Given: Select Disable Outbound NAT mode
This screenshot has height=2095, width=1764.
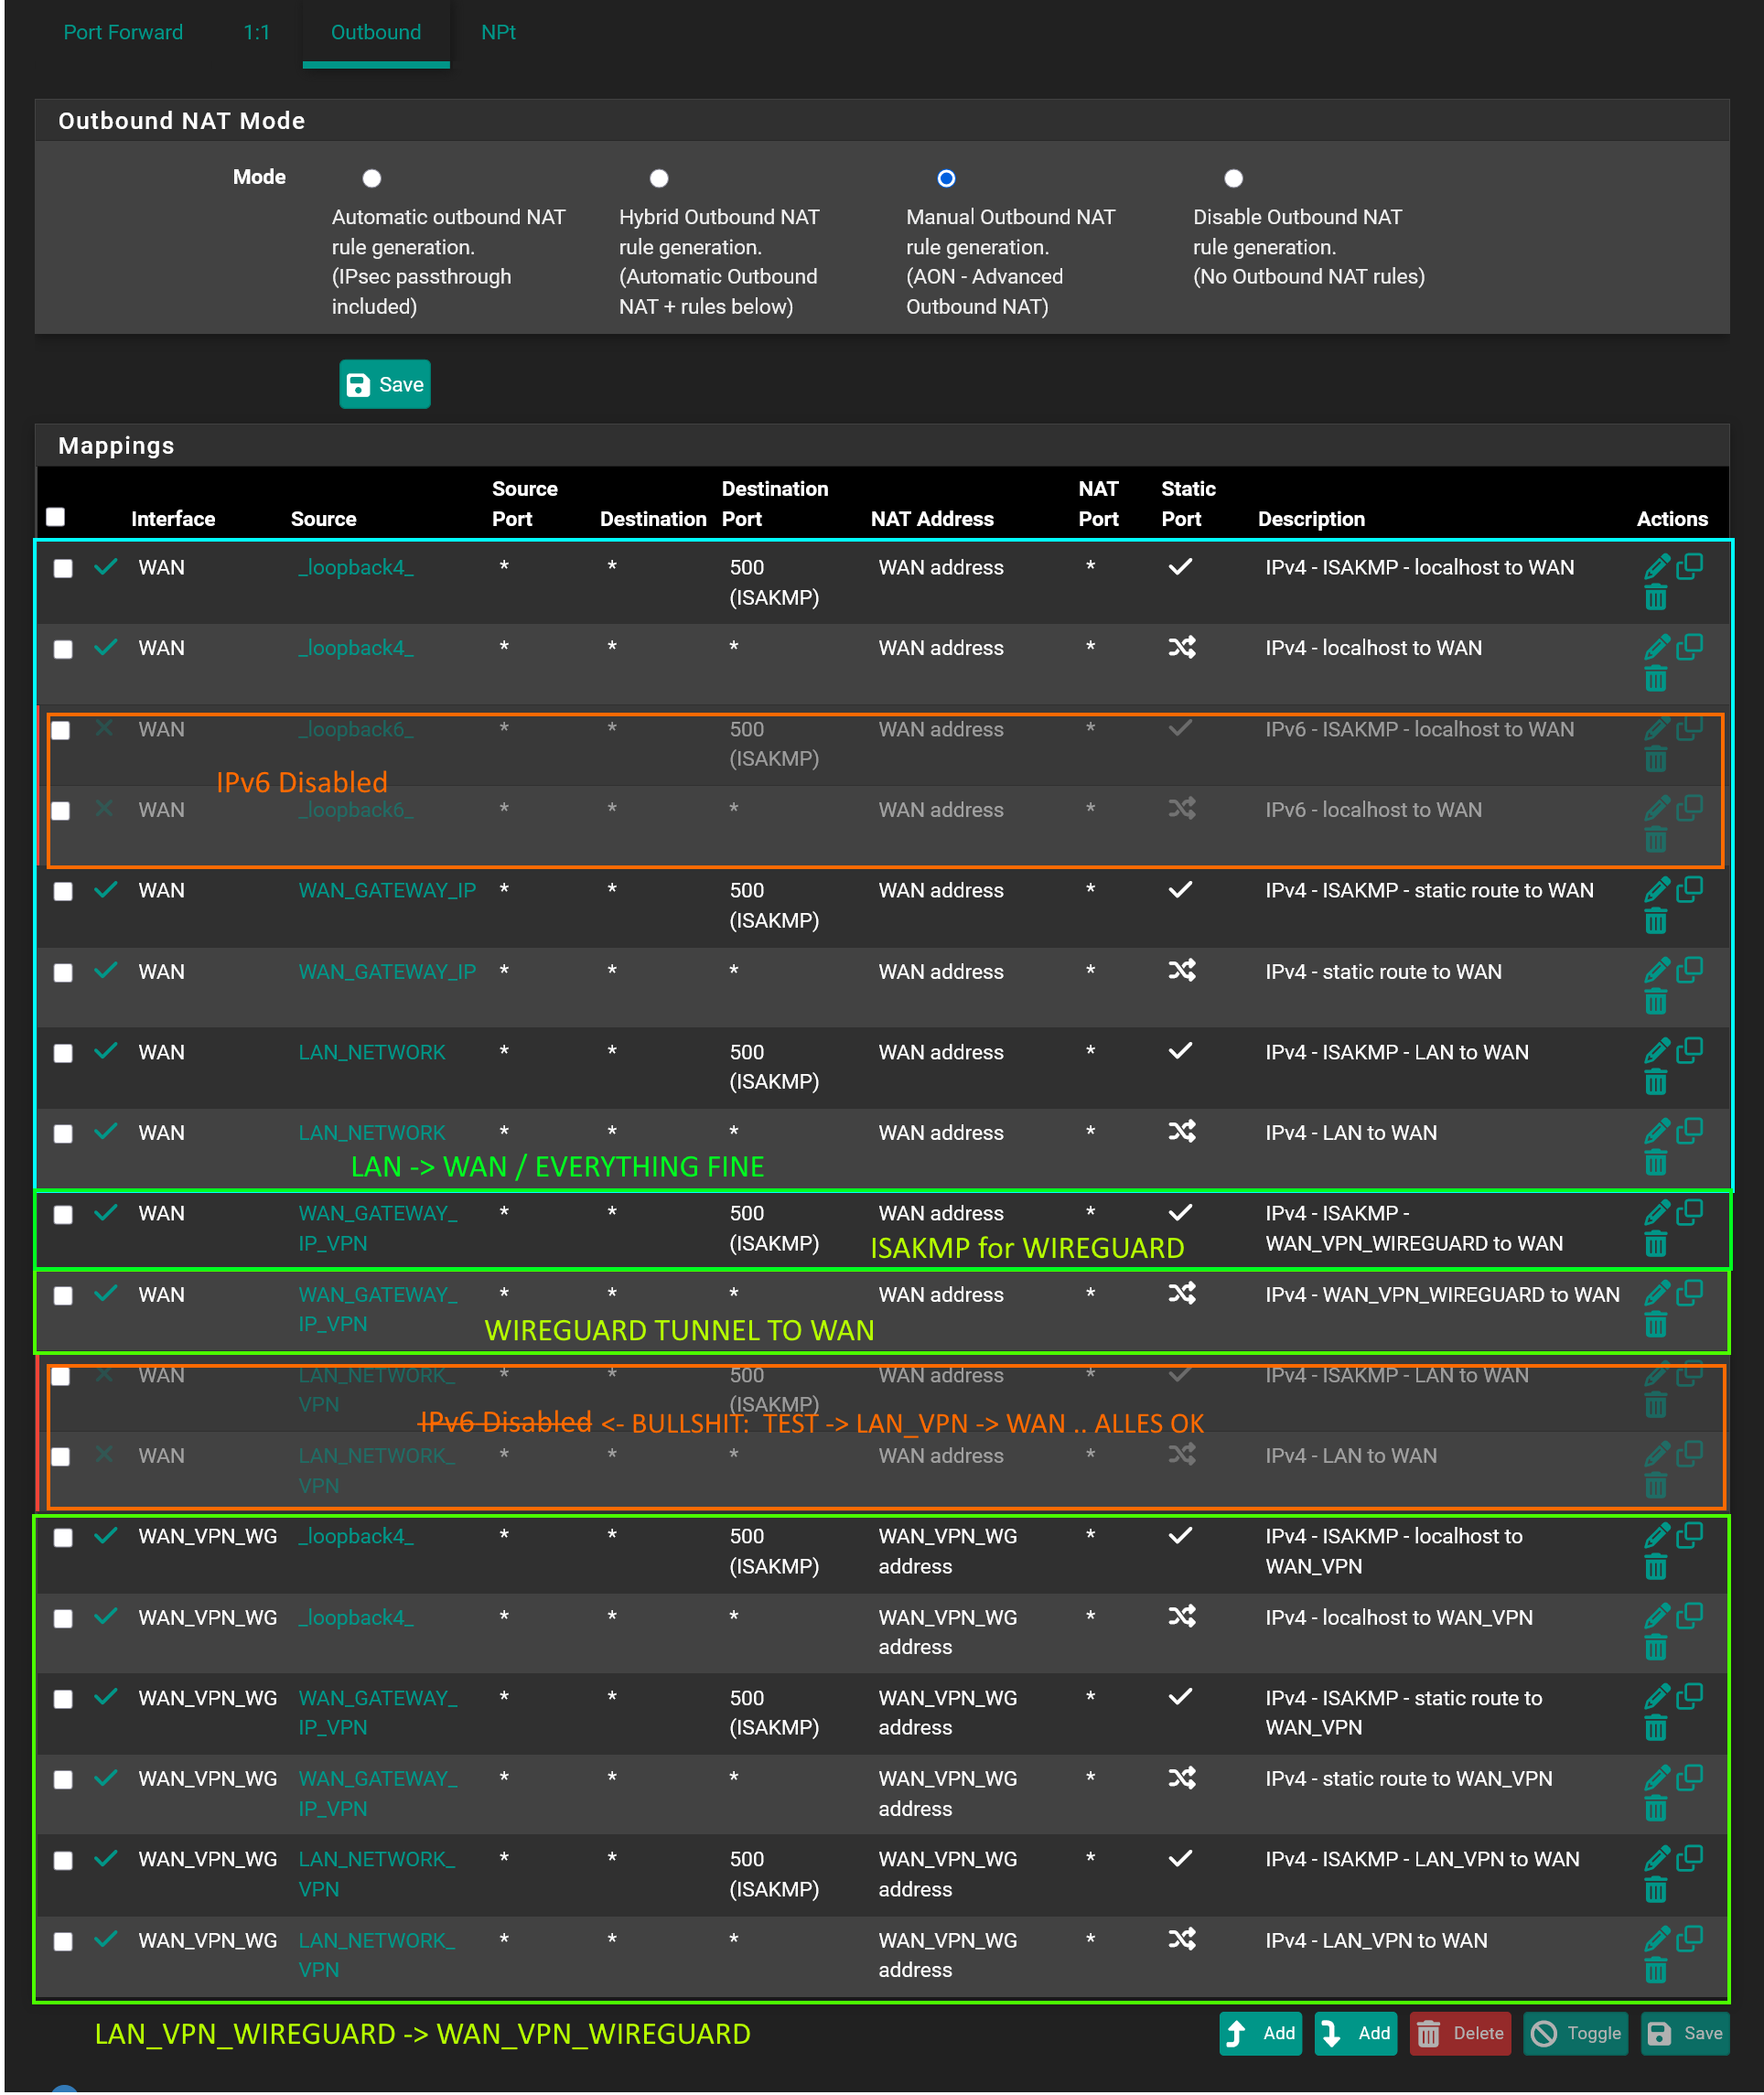Looking at the screenshot, I should (1234, 179).
